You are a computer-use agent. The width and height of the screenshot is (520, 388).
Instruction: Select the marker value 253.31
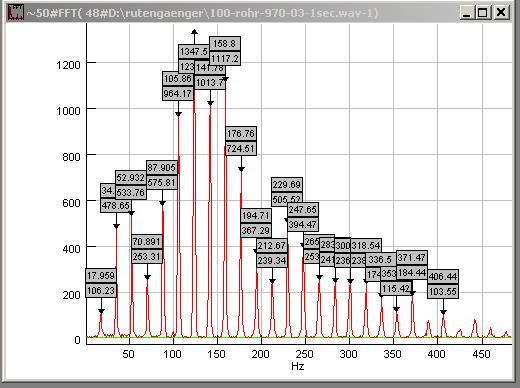[x=147, y=256]
